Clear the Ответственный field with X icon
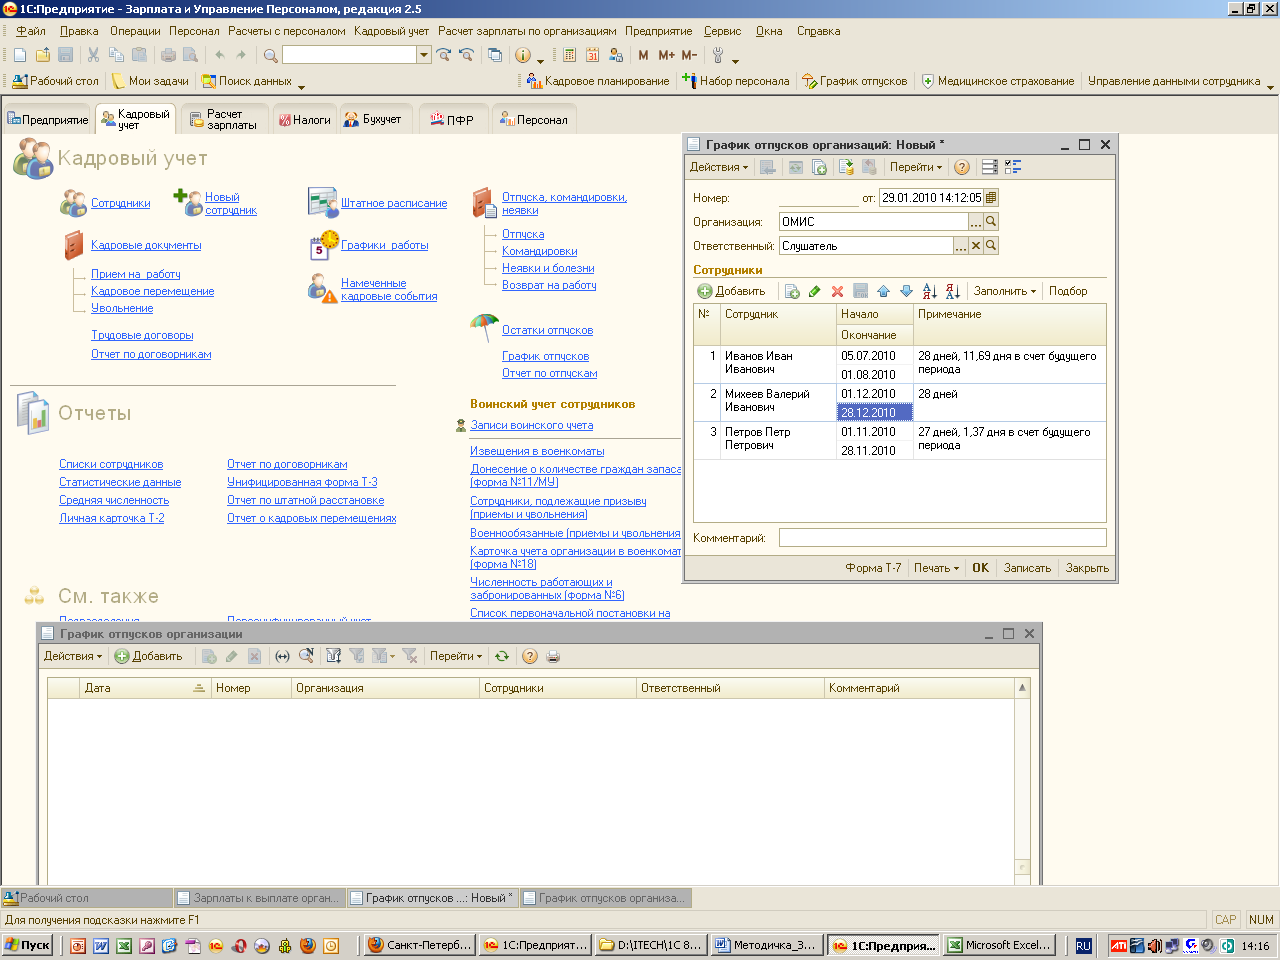 click(x=976, y=246)
